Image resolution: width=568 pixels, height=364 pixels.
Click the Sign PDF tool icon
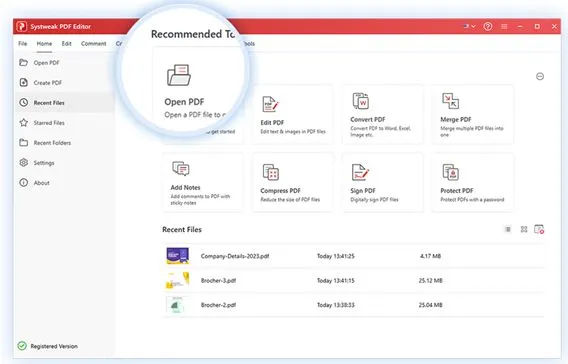pos(360,172)
